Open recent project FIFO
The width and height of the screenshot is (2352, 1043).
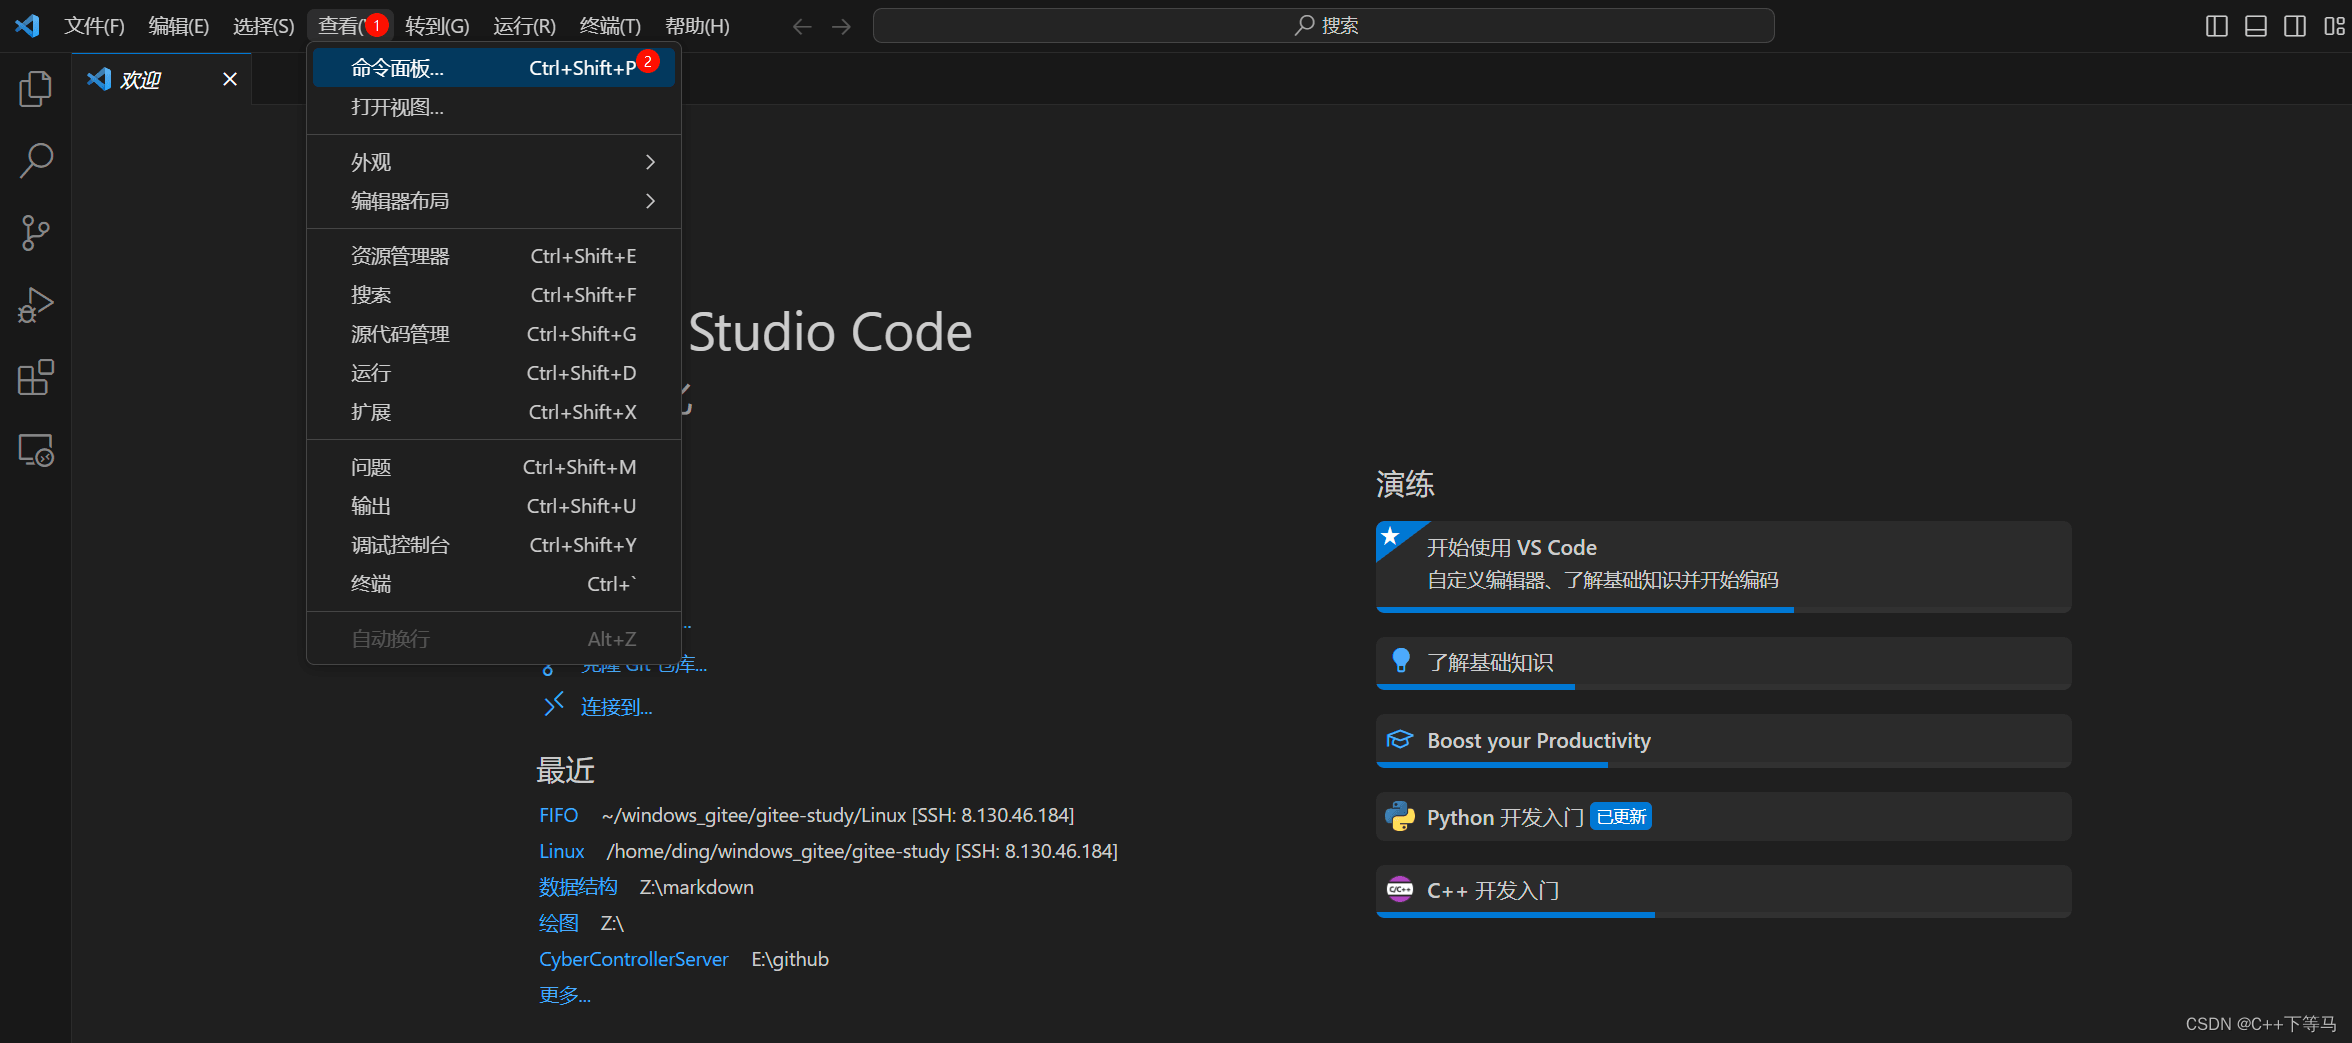pos(558,815)
